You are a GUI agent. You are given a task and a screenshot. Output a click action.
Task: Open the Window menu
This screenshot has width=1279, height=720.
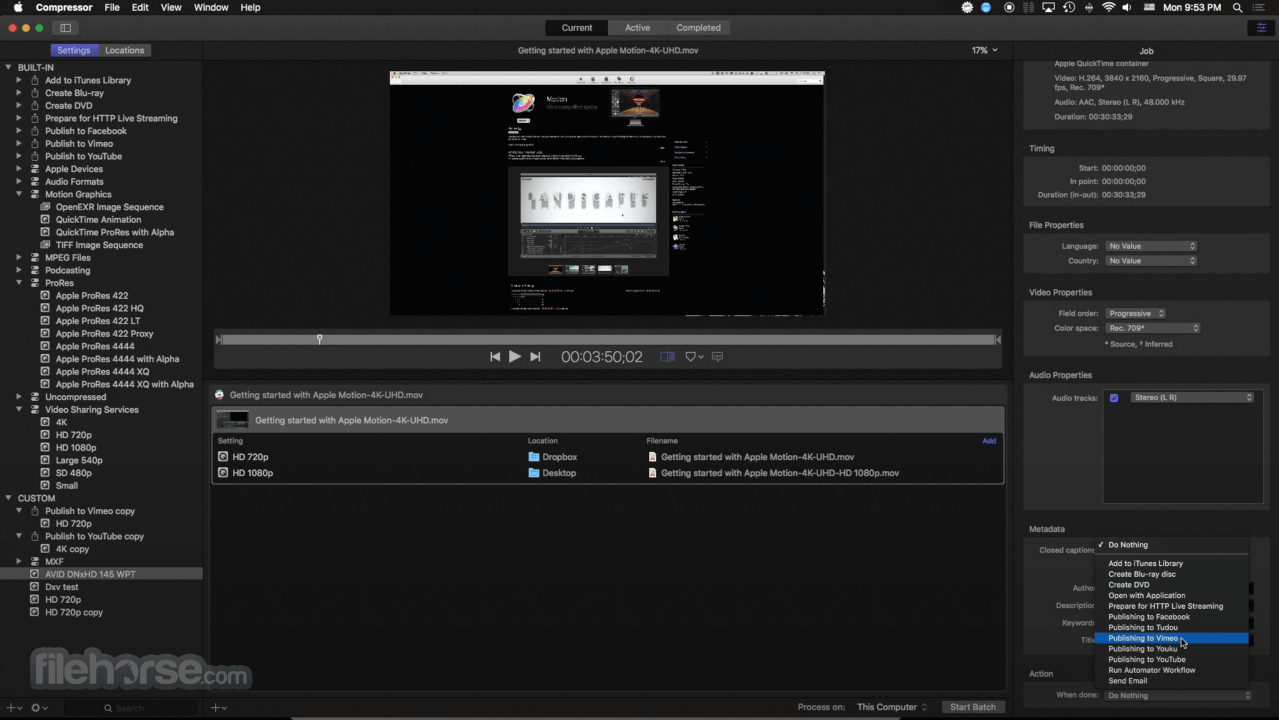211,7
